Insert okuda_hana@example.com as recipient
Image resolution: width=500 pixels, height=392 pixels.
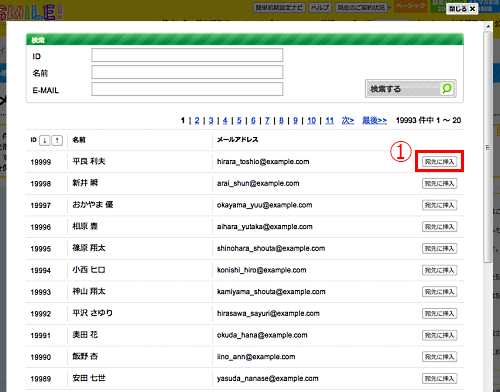pyautogui.click(x=439, y=335)
